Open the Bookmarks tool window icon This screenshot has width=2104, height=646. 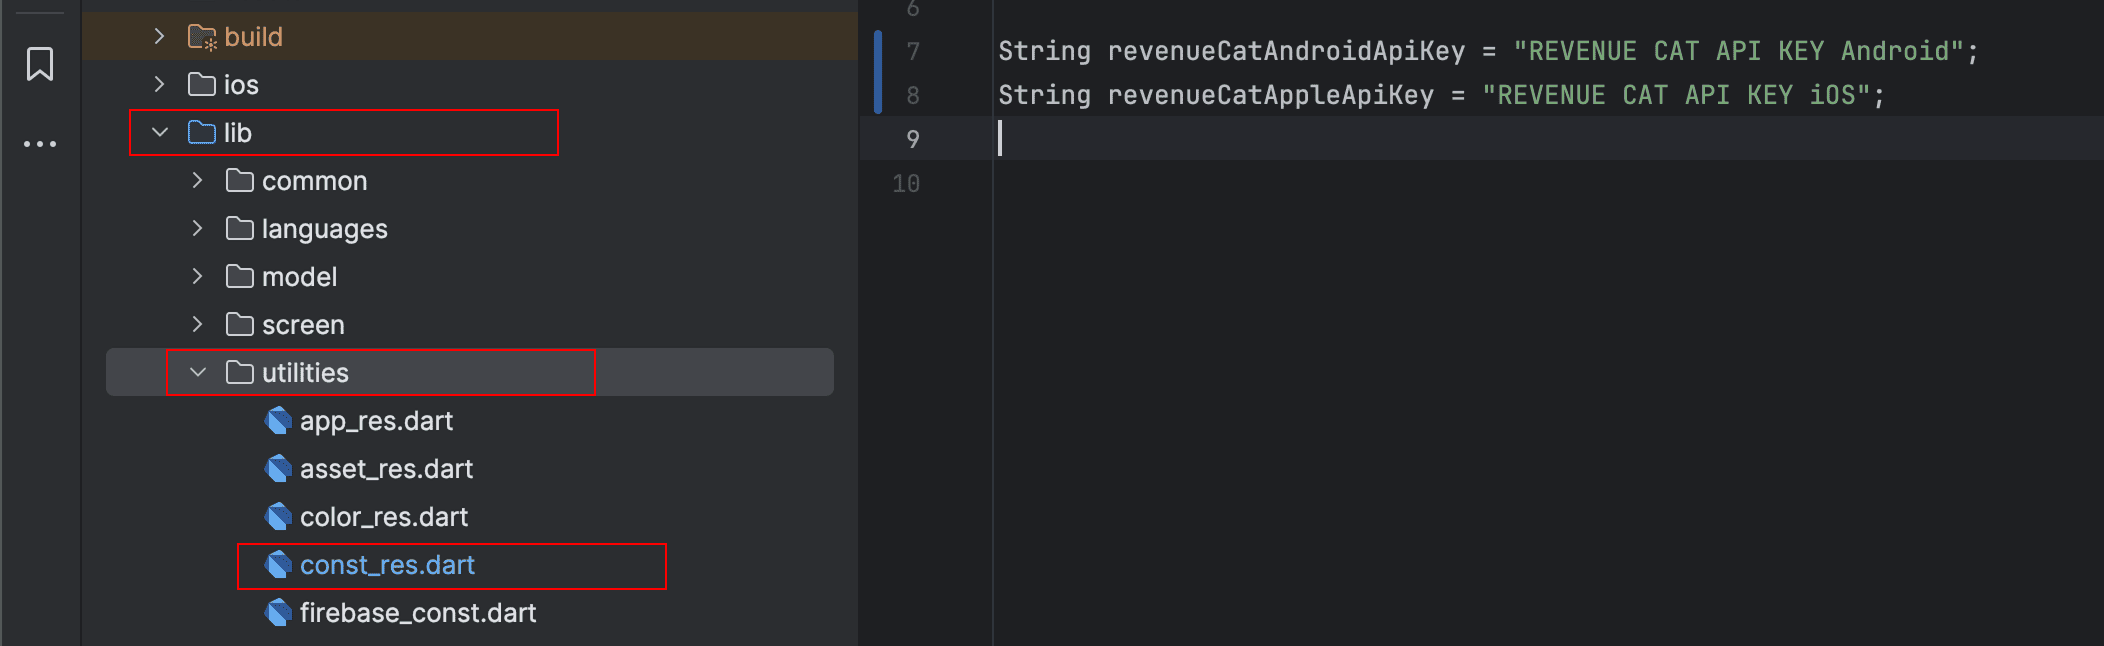click(40, 64)
